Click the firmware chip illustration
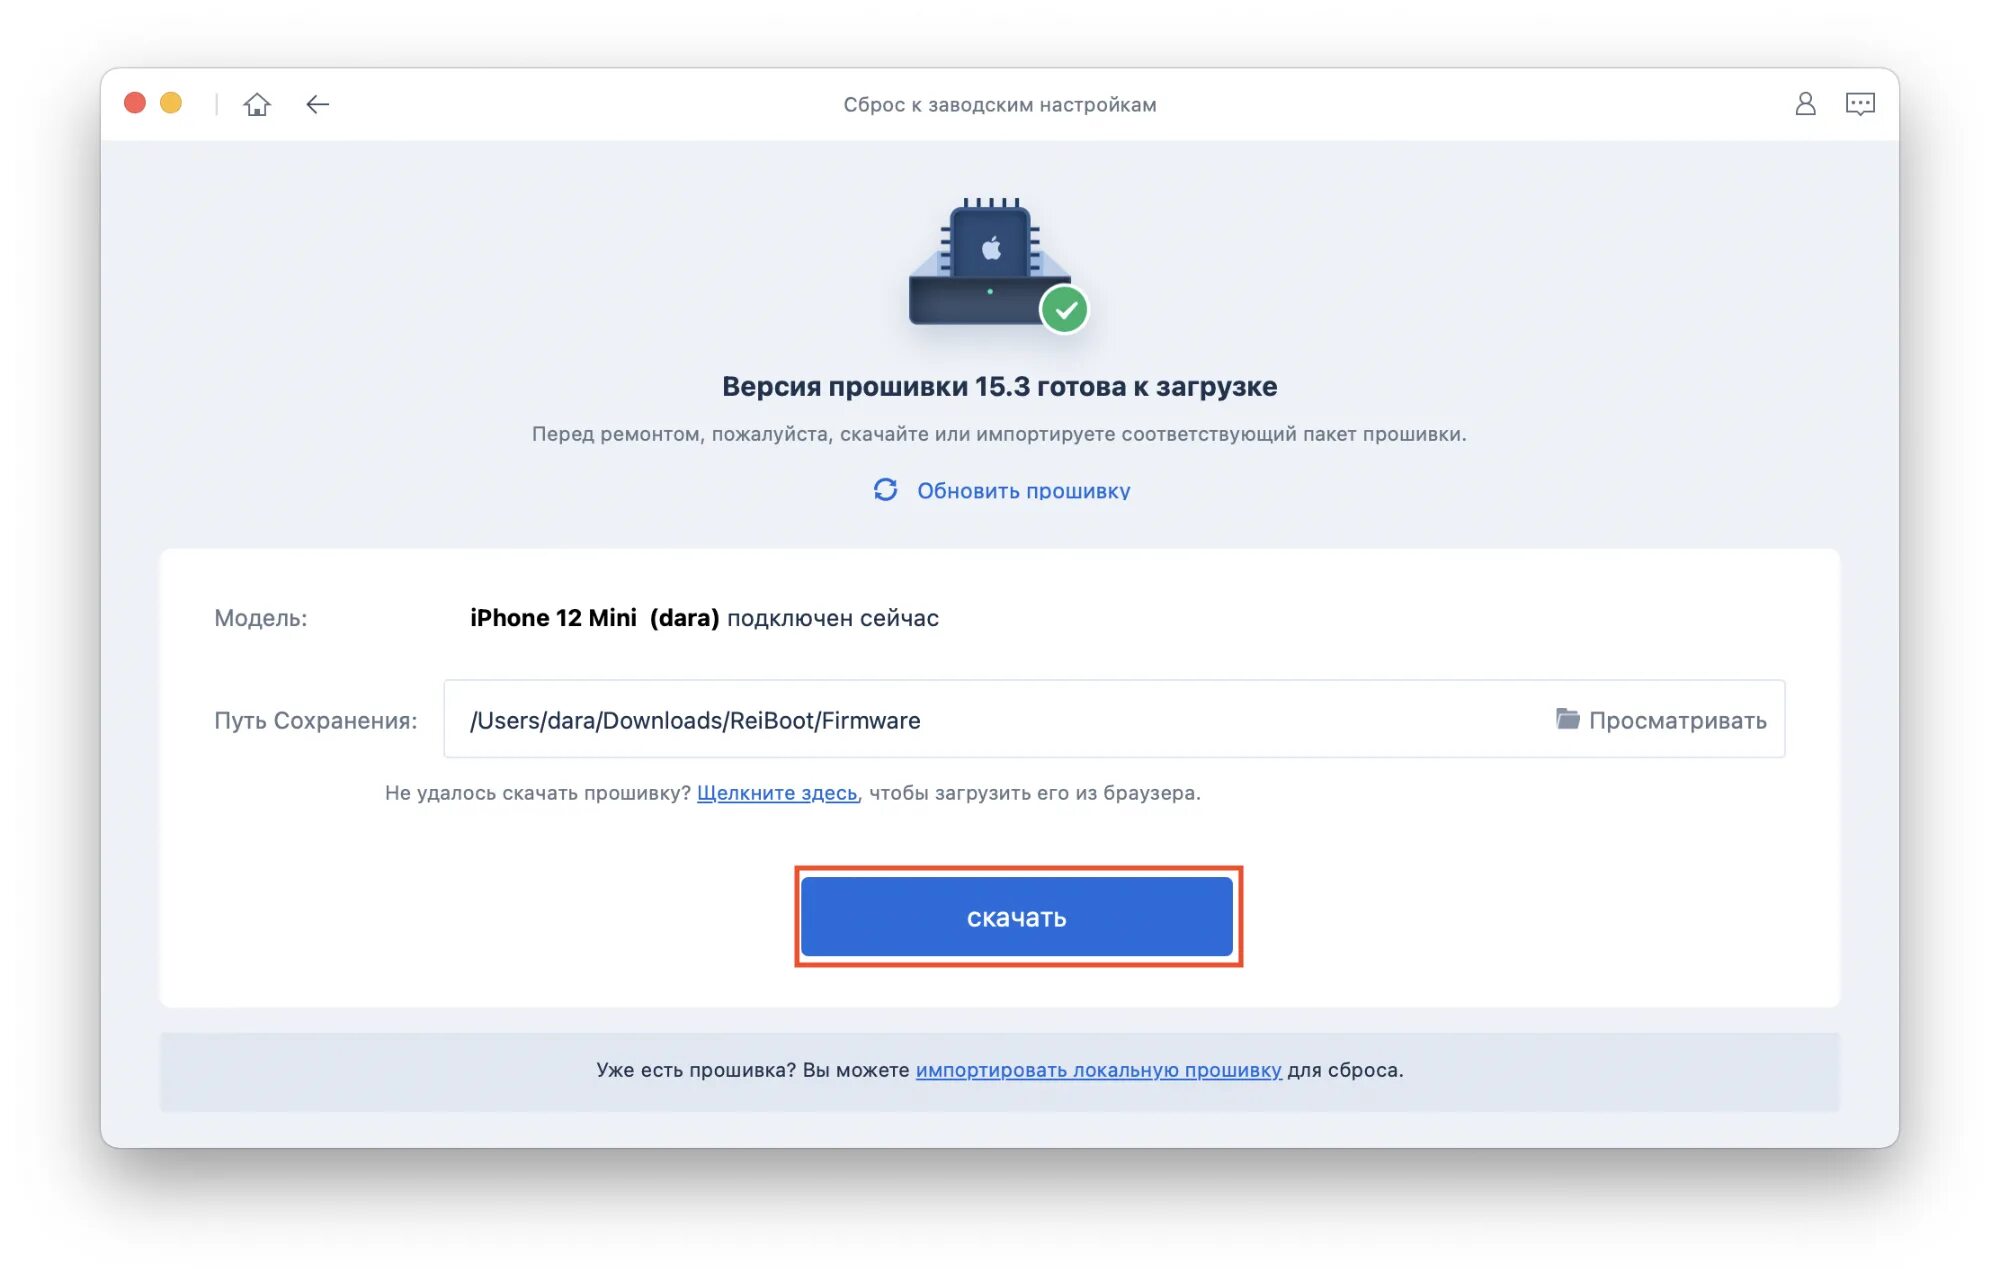 point(998,264)
